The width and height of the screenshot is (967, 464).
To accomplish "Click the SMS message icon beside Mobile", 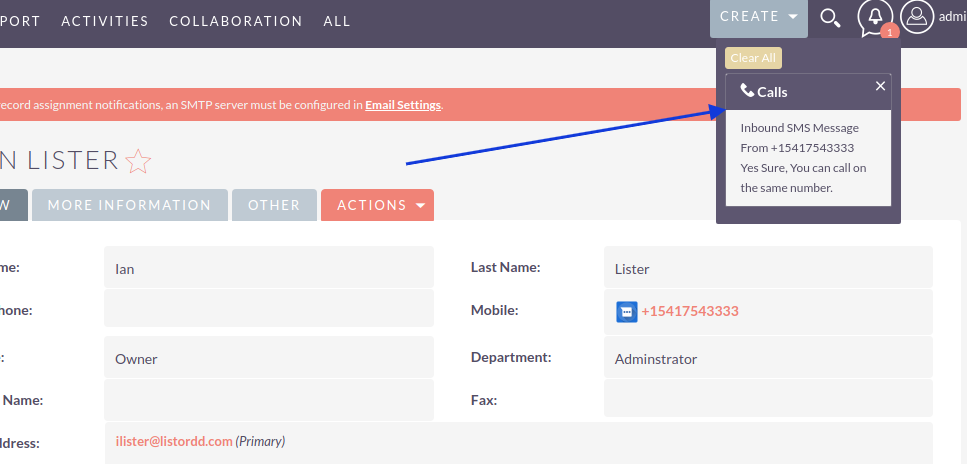I will pos(627,312).
